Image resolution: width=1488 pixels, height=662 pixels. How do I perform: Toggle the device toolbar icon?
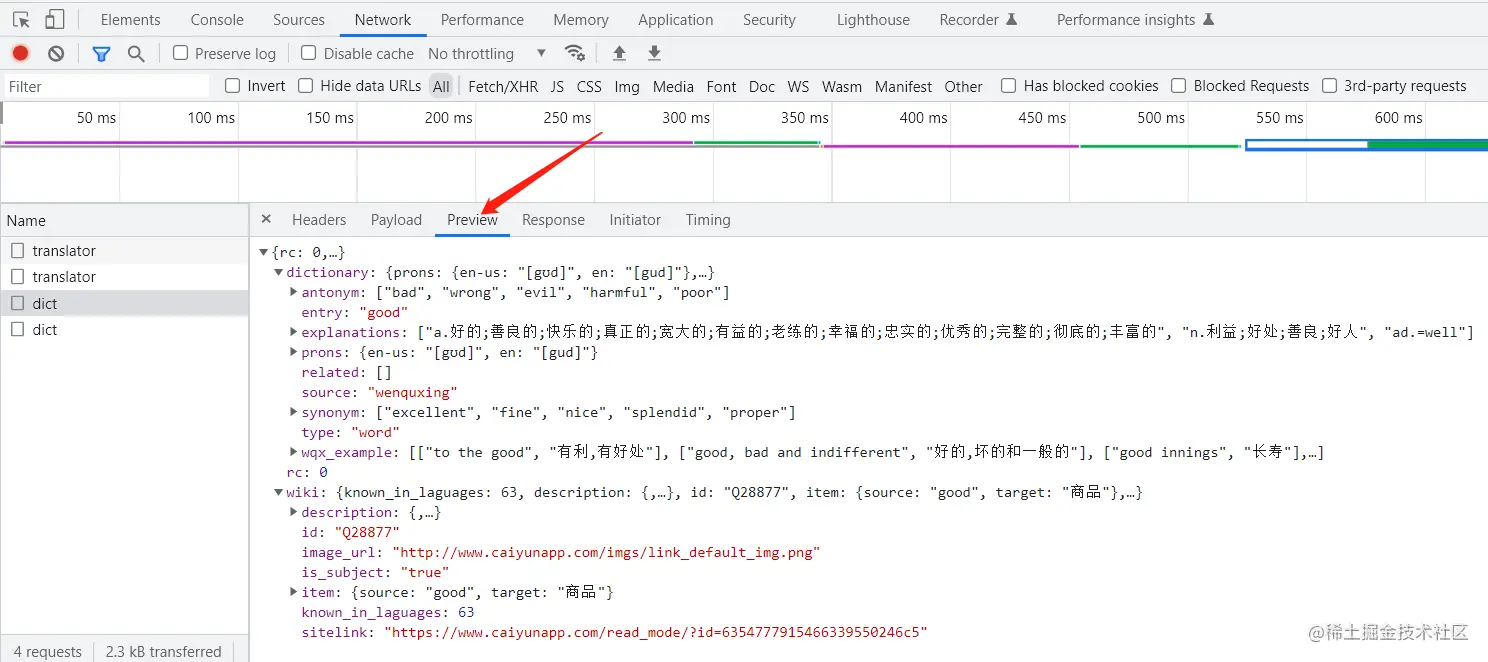55,19
